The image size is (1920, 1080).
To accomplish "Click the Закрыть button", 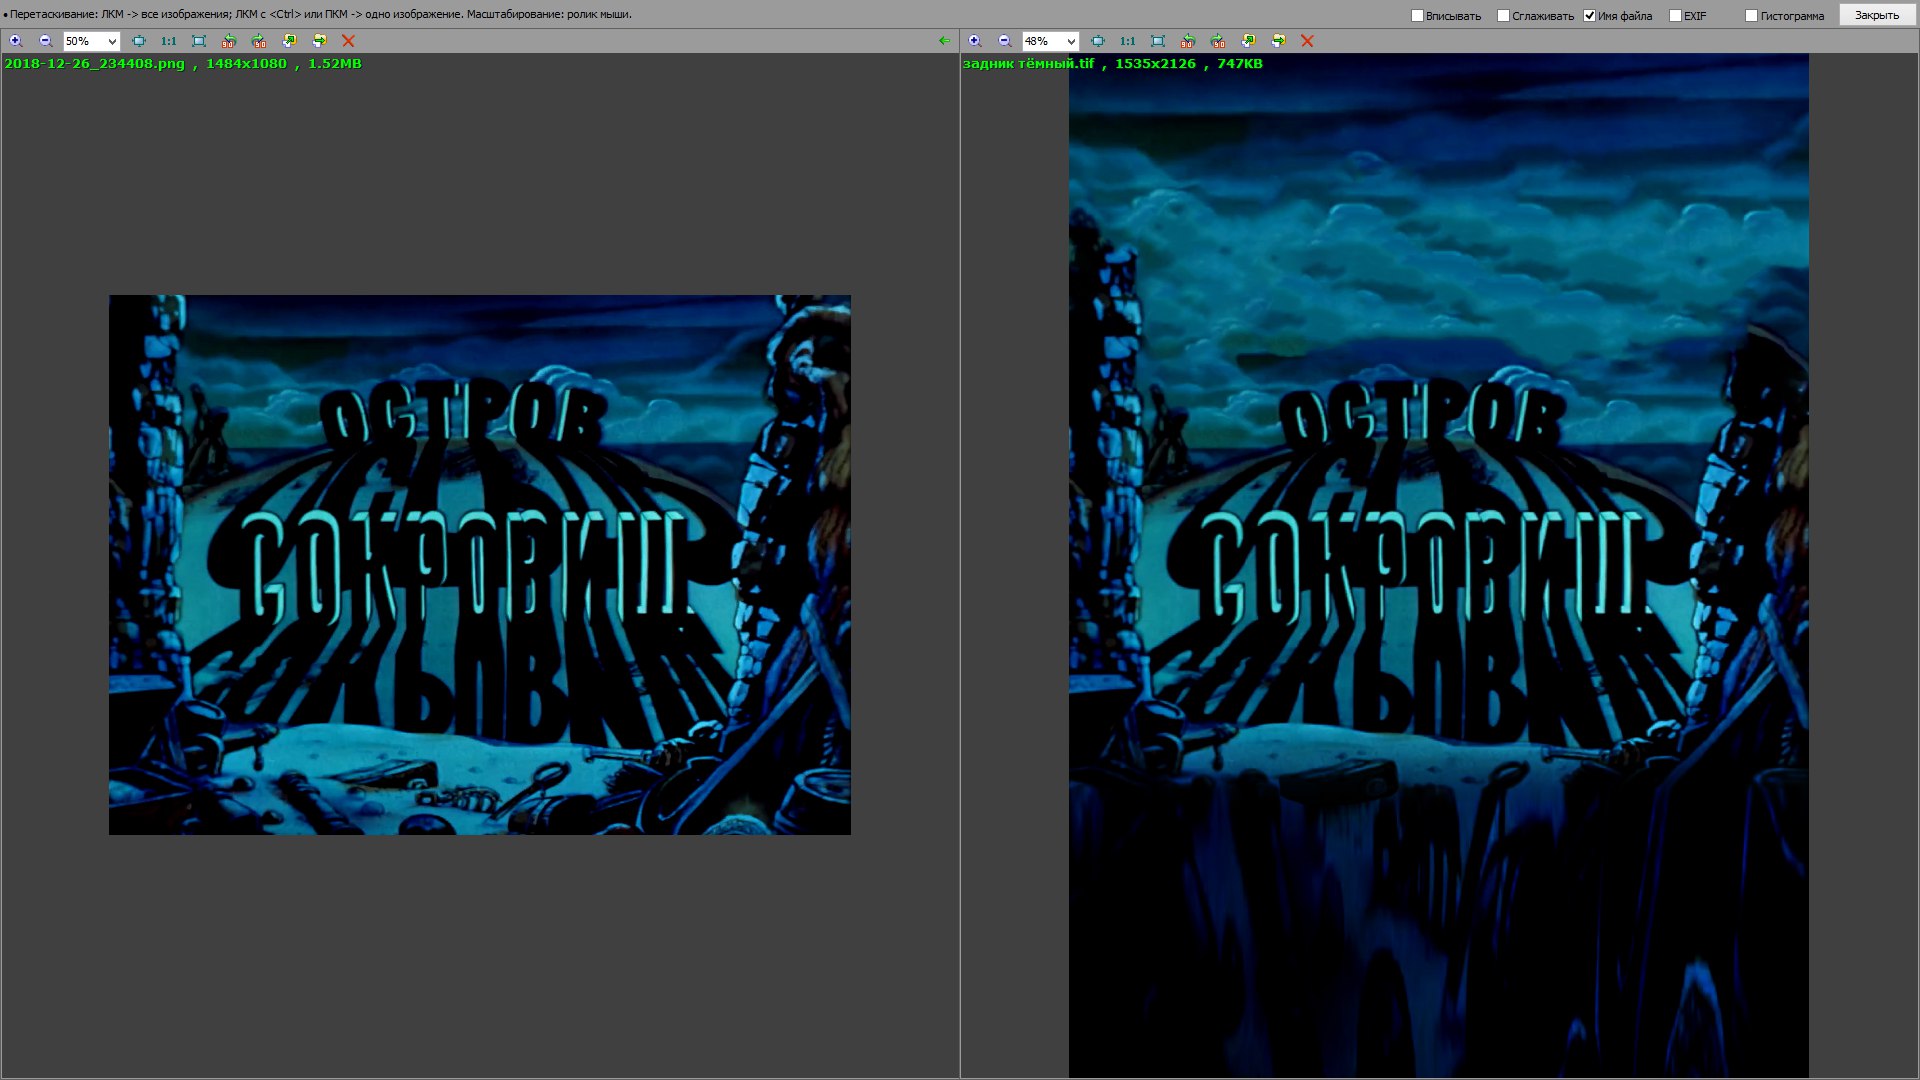I will (x=1876, y=15).
